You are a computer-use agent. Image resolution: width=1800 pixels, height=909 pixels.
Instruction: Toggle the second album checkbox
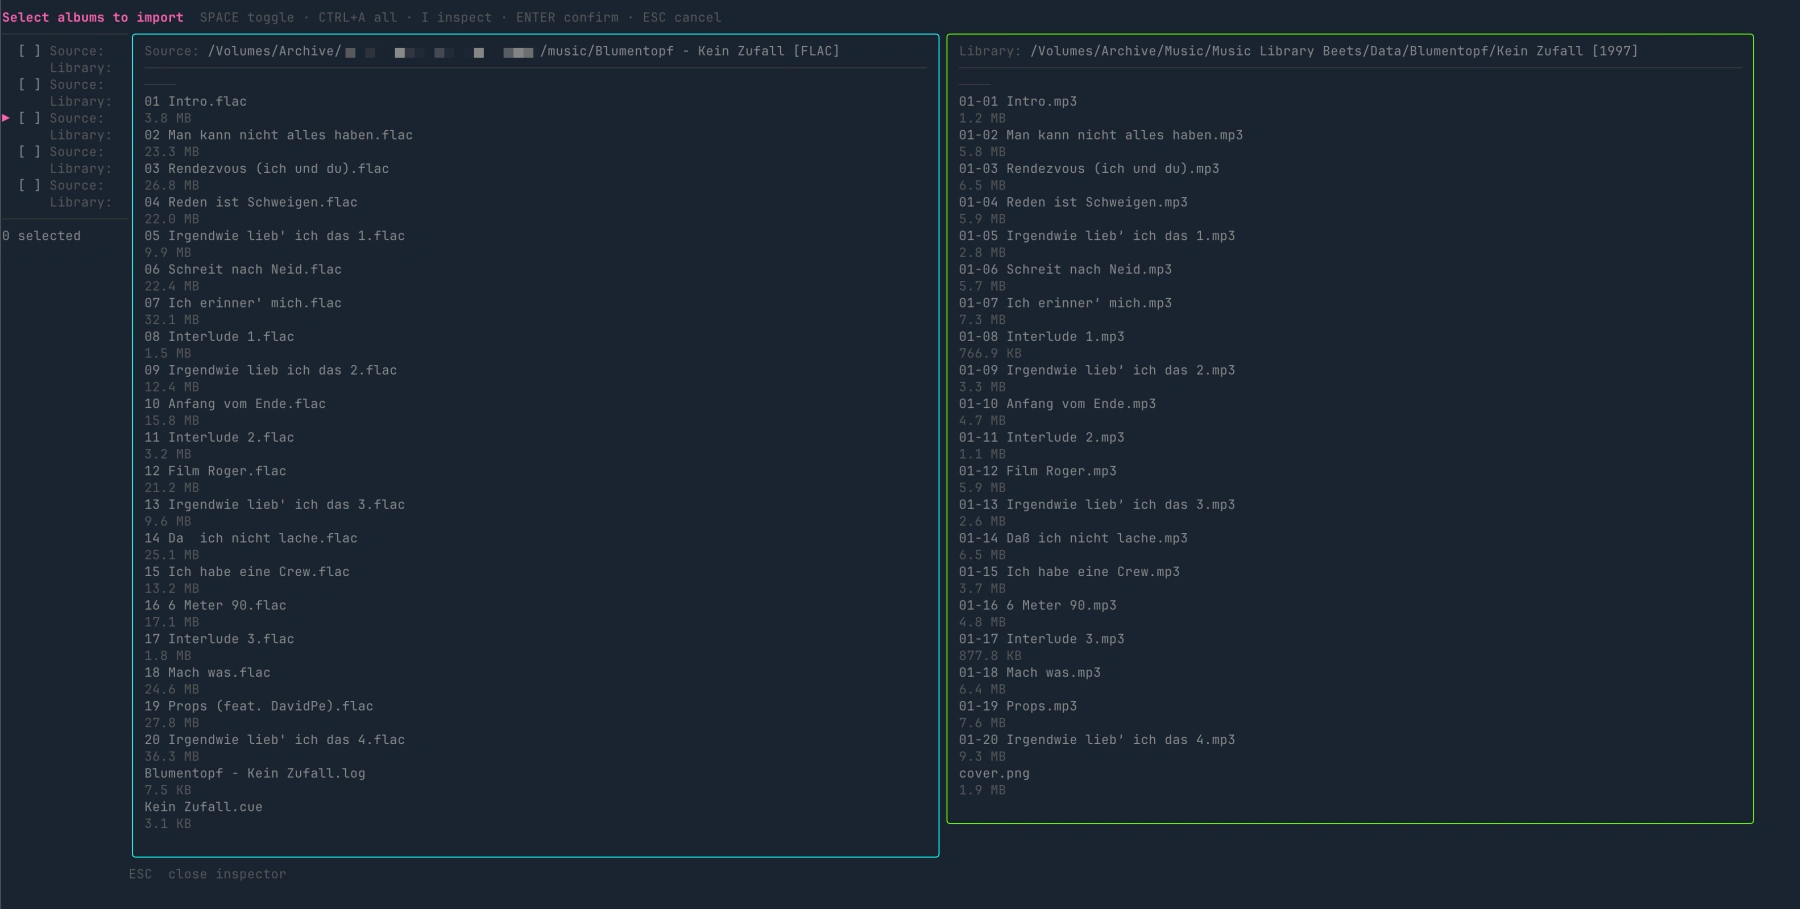30,85
